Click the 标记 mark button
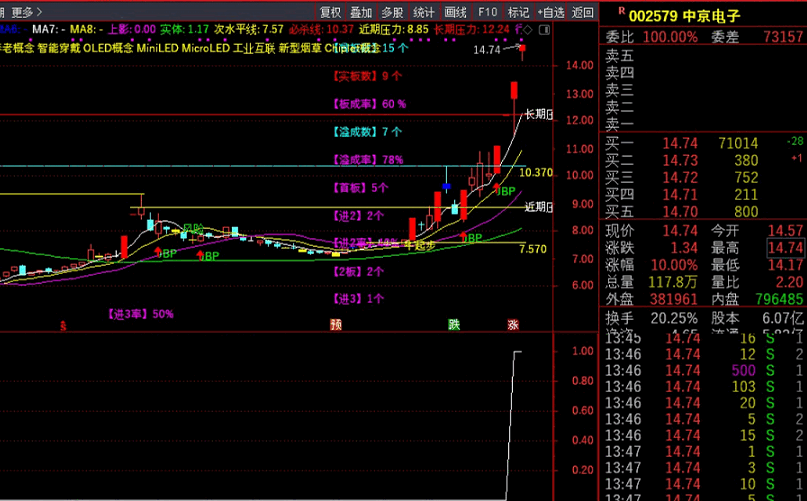 [x=518, y=12]
